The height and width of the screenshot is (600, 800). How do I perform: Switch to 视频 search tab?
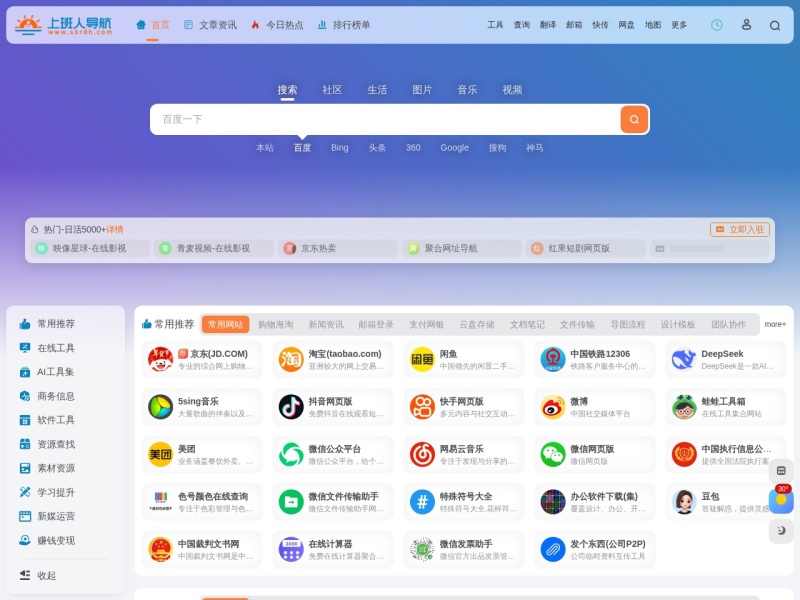512,90
